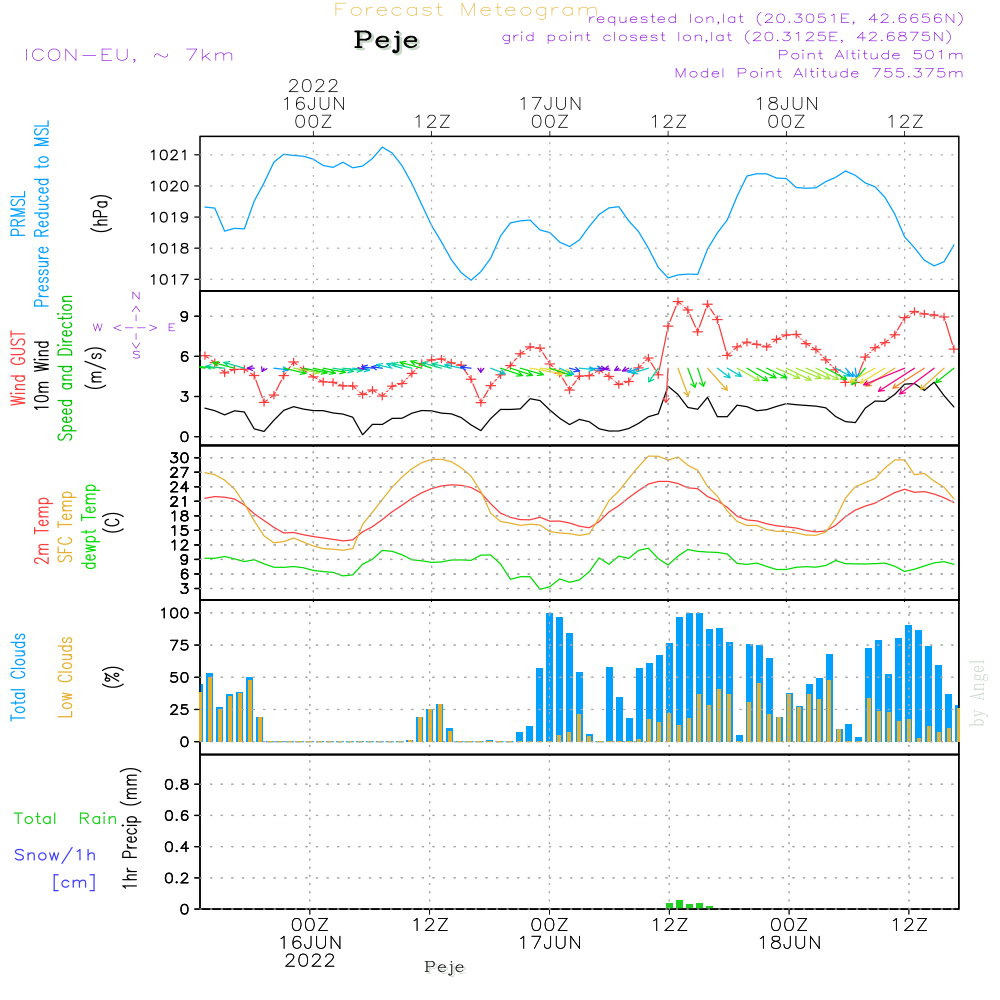The width and height of the screenshot is (1000, 1000).
Task: Select the requested lon,lat coordinates text
Action: click(x=776, y=19)
